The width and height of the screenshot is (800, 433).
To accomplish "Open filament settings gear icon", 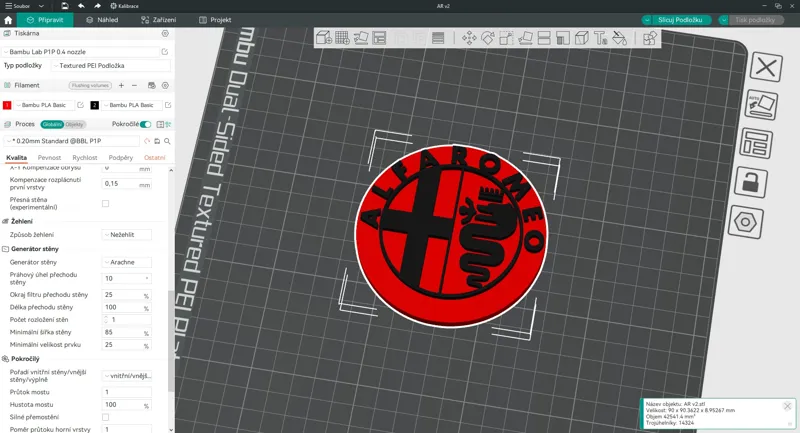I will [x=165, y=85].
